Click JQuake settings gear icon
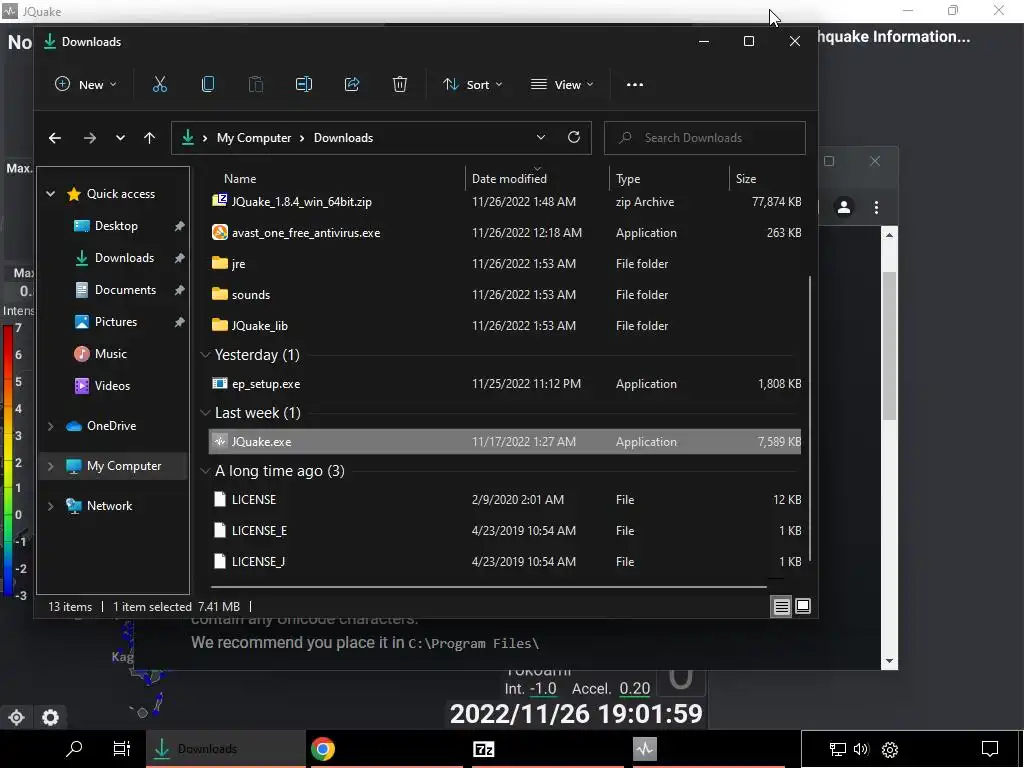Image resolution: width=1024 pixels, height=768 pixels. pos(50,717)
